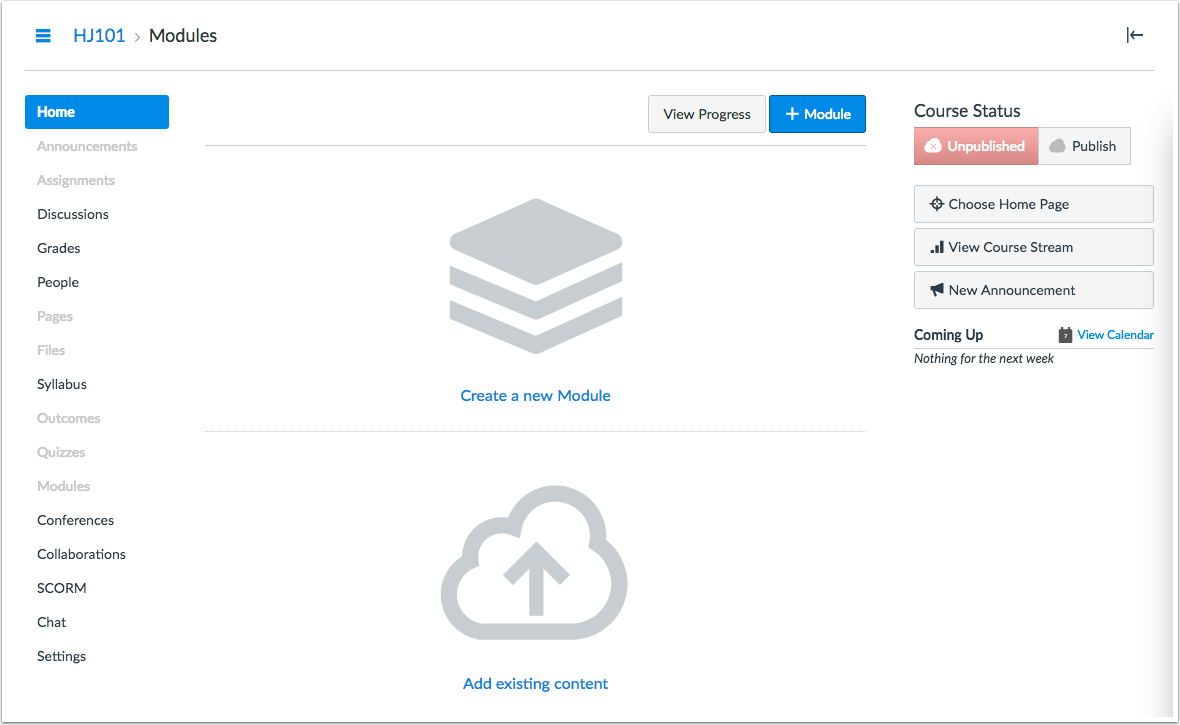This screenshot has height=725, width=1180.
Task: Open Conferences in the course menu
Action: [75, 520]
